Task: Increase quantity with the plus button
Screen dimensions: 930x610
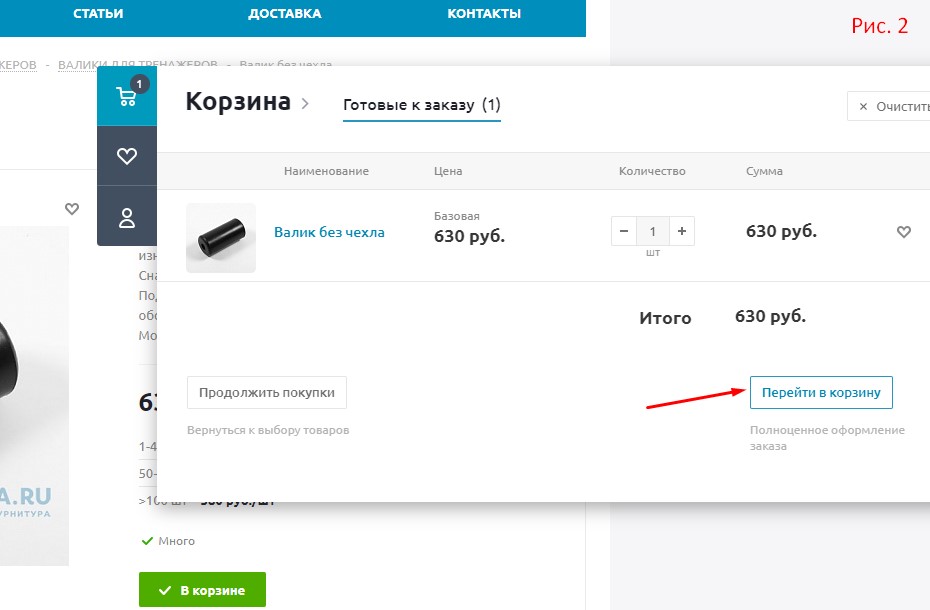Action: pos(682,232)
